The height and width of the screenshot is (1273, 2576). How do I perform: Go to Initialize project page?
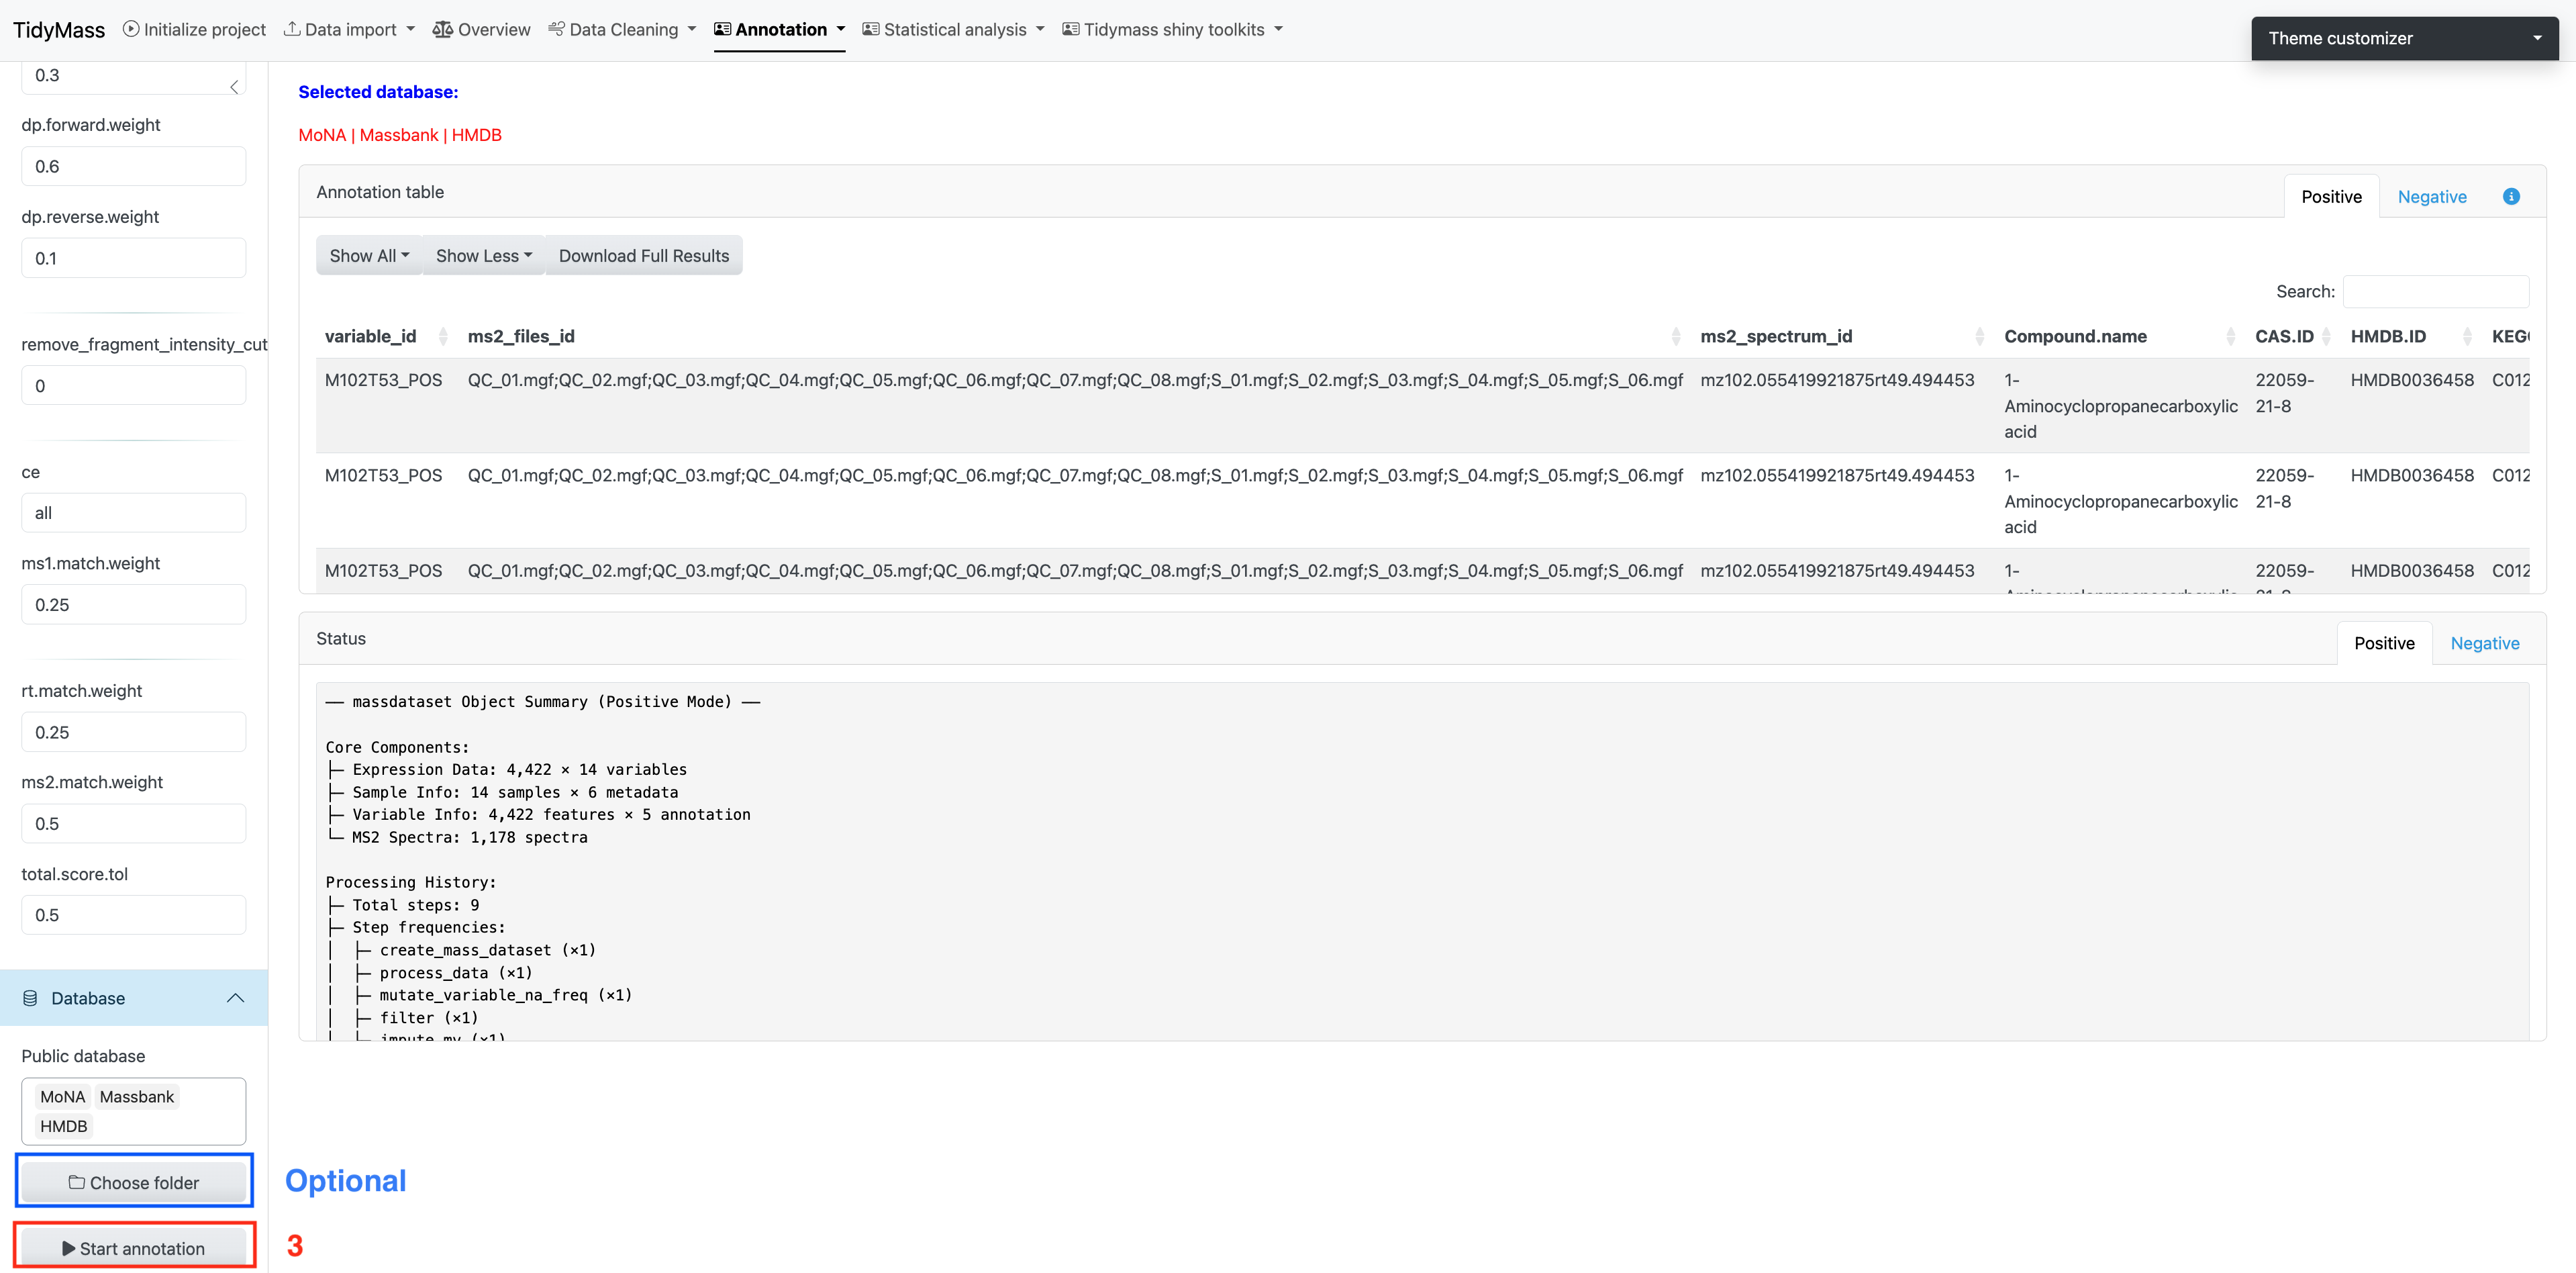[x=194, y=30]
